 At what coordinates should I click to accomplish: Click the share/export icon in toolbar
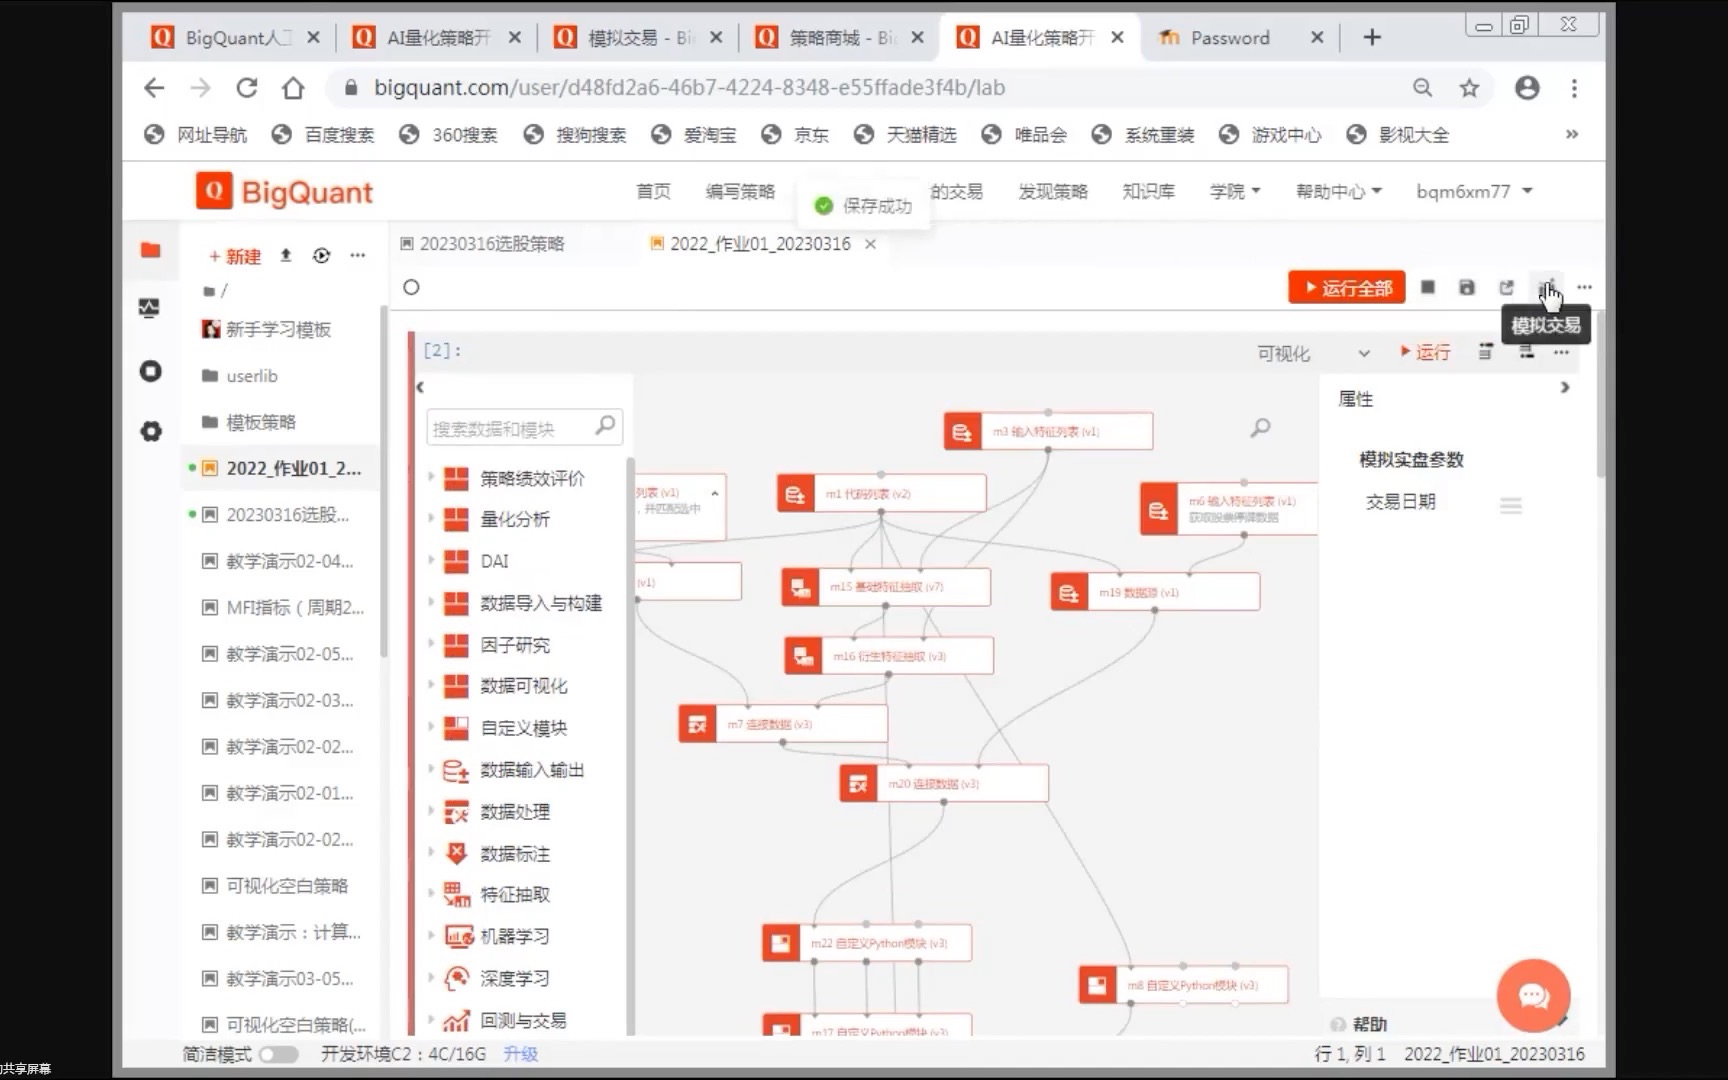1506,288
